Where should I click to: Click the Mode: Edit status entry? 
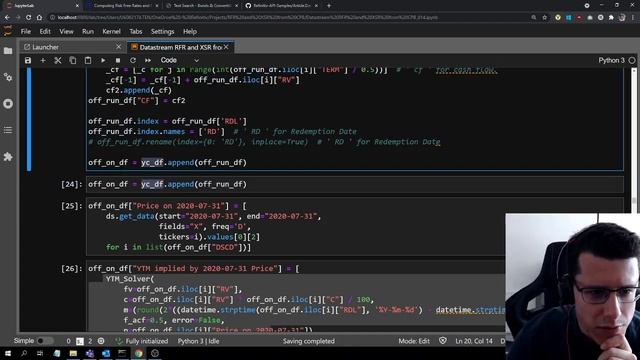tap(414, 341)
